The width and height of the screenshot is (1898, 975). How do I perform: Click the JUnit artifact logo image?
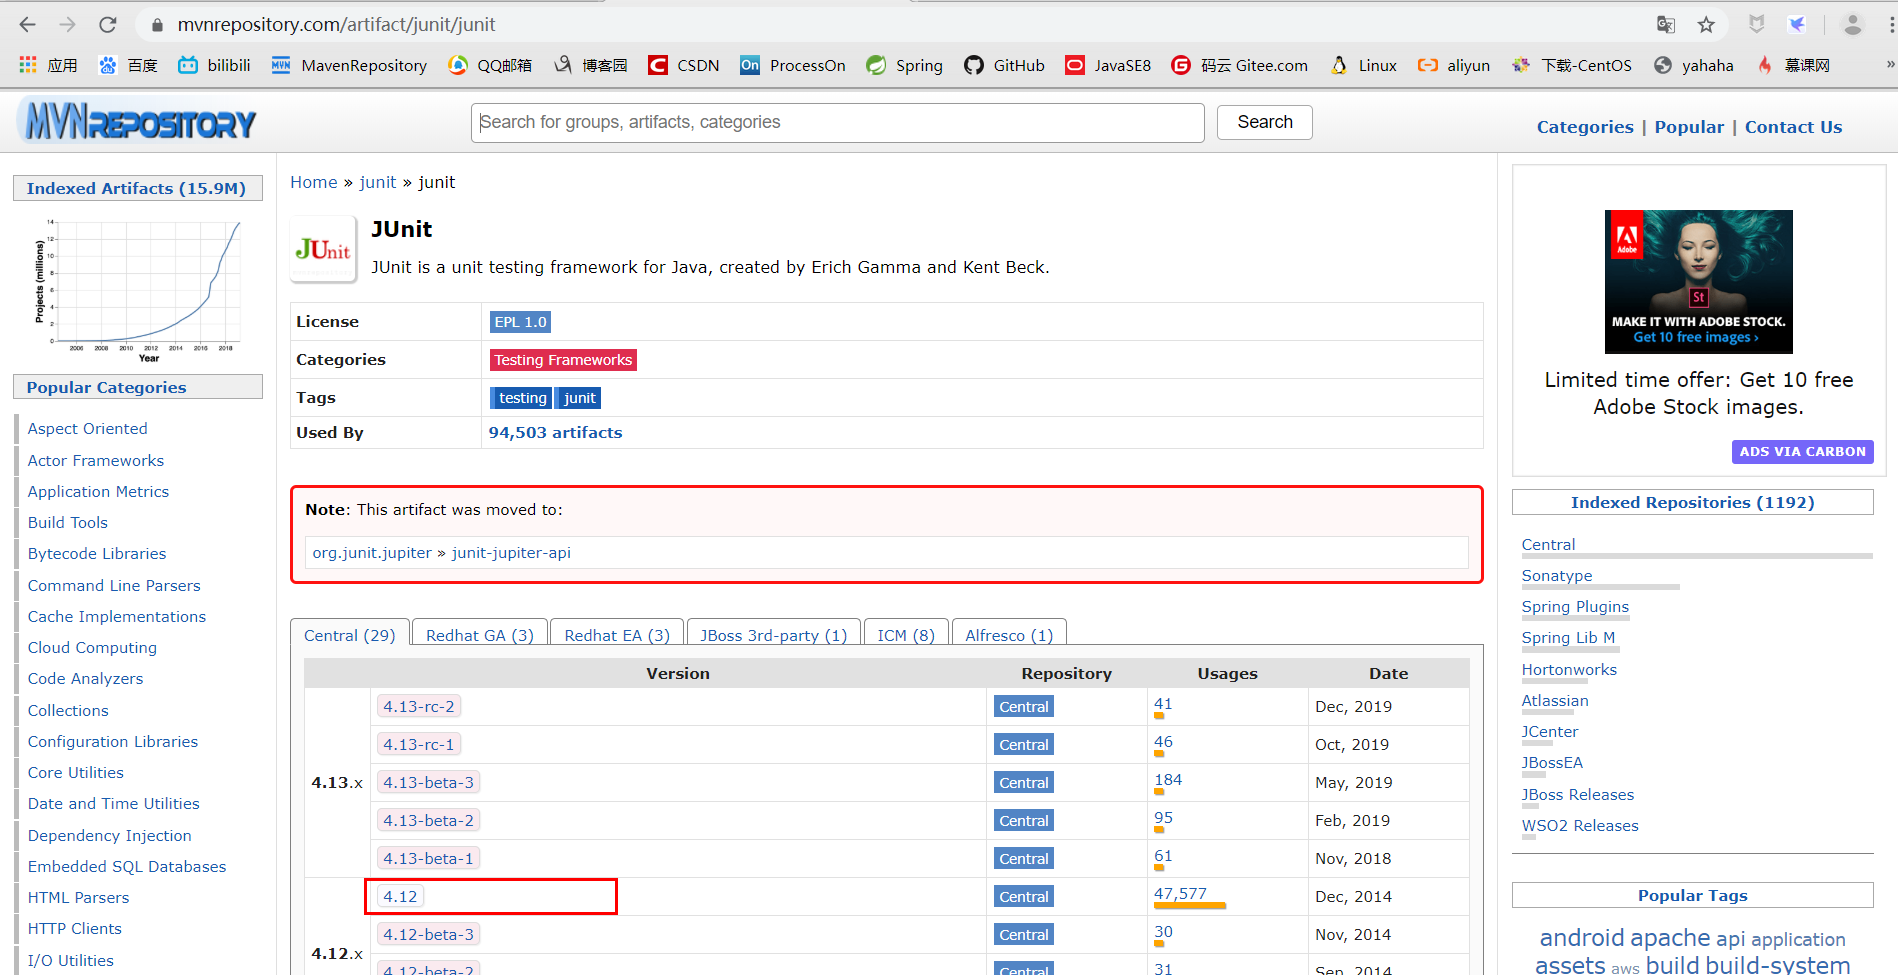point(323,249)
